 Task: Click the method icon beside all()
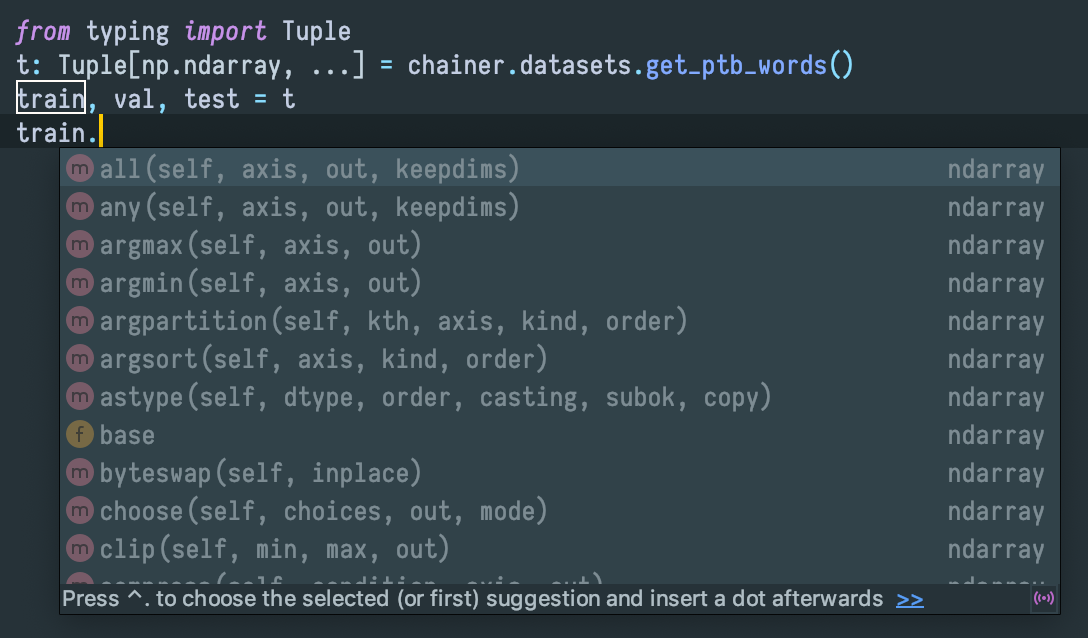pyautogui.click(x=80, y=169)
